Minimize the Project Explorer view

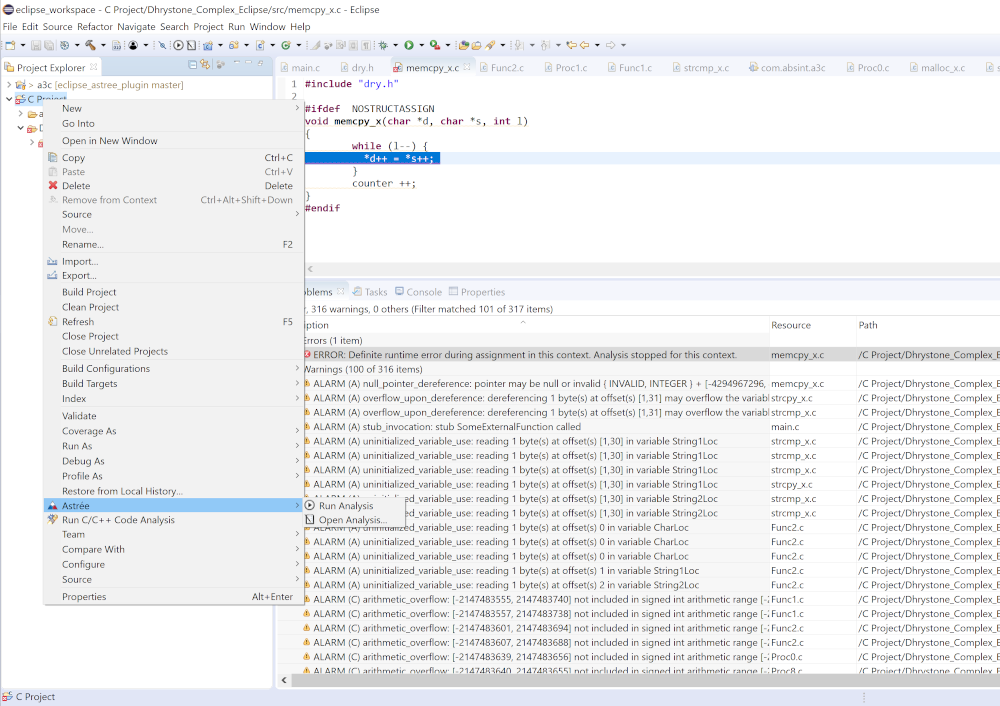pyautogui.click(x=248, y=62)
